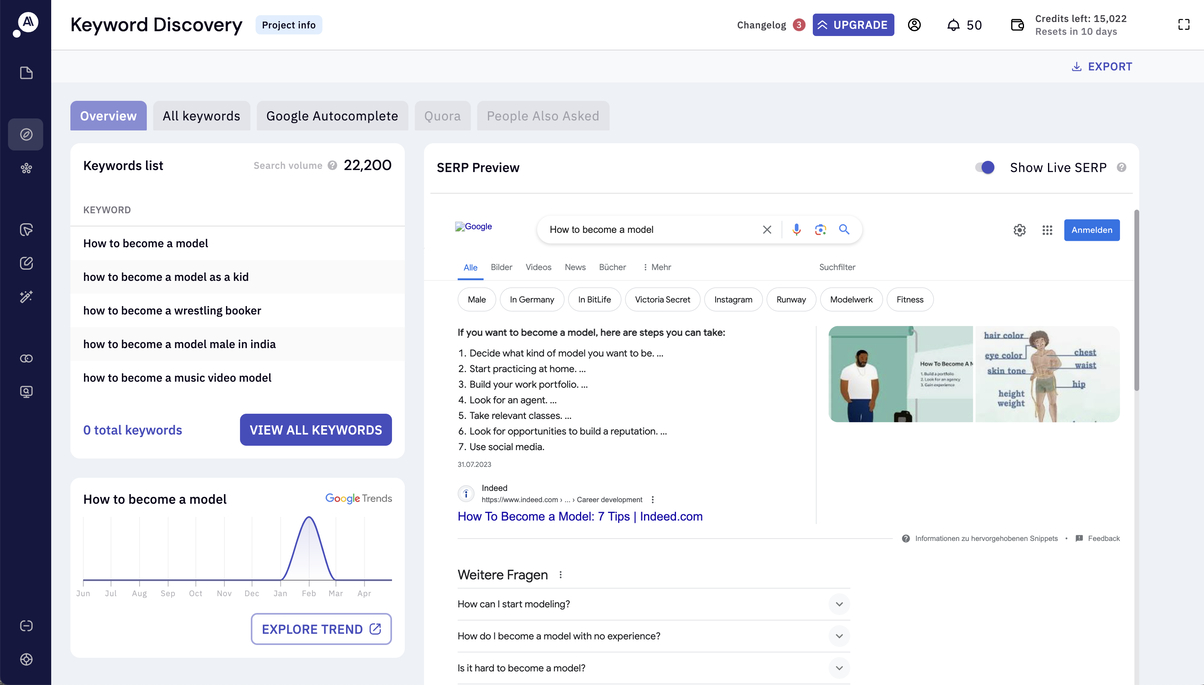Open the Quora tab

point(442,115)
